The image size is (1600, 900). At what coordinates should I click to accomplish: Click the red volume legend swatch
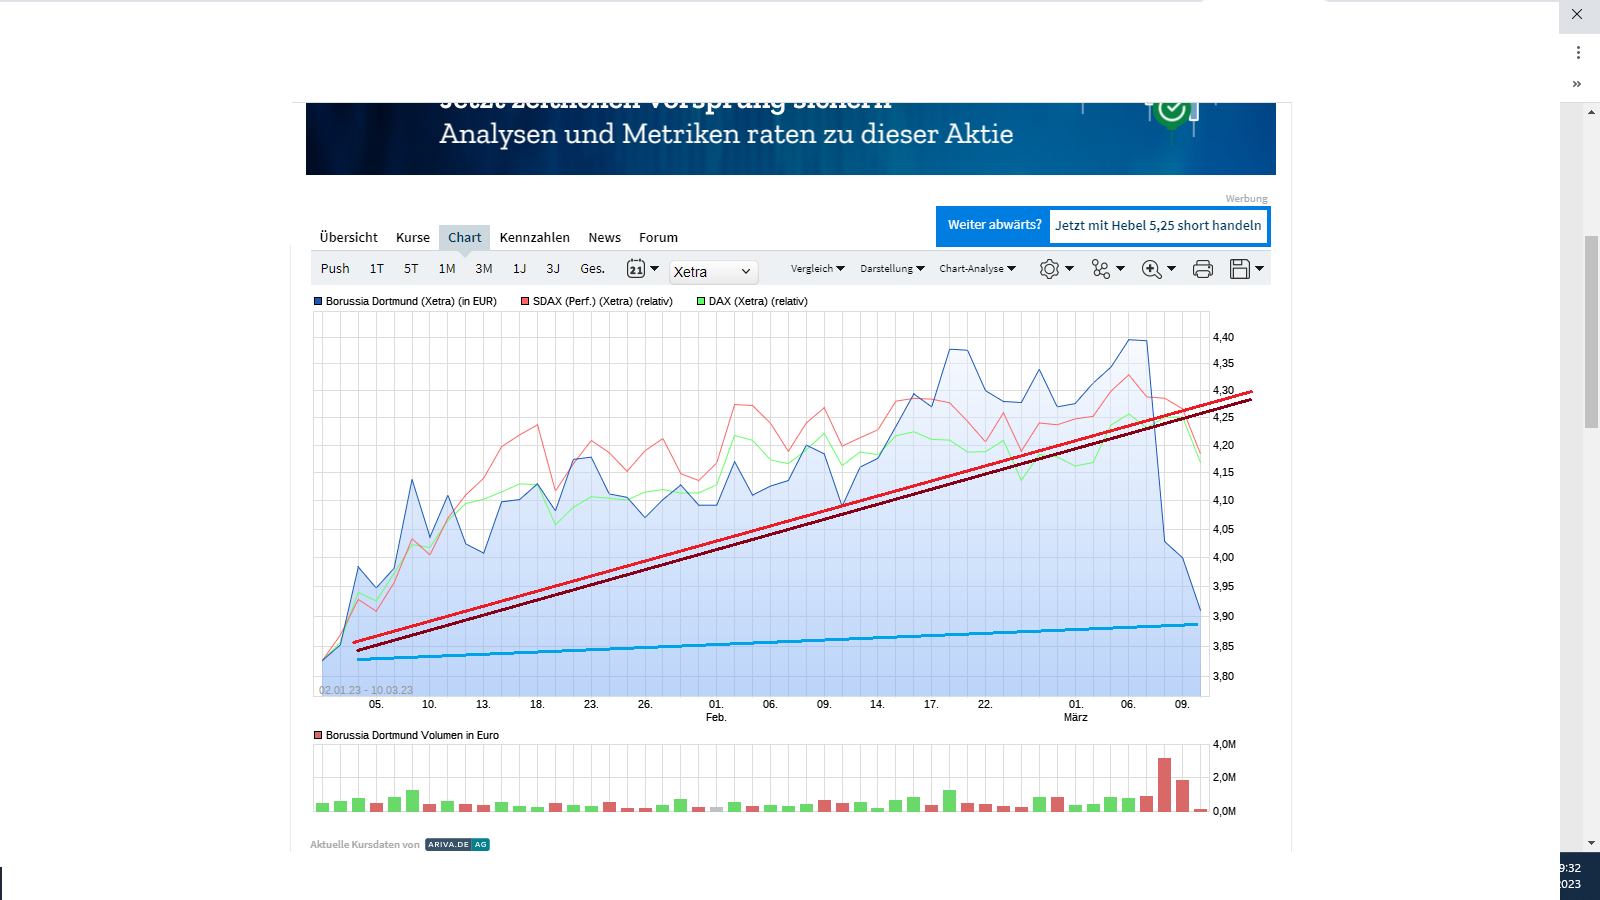[x=318, y=735]
